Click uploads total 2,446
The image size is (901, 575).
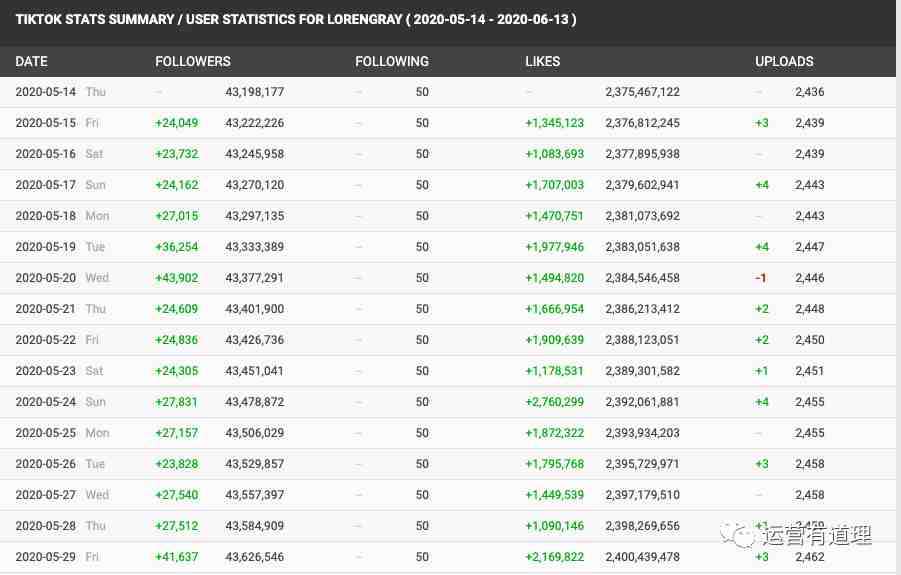click(x=810, y=278)
